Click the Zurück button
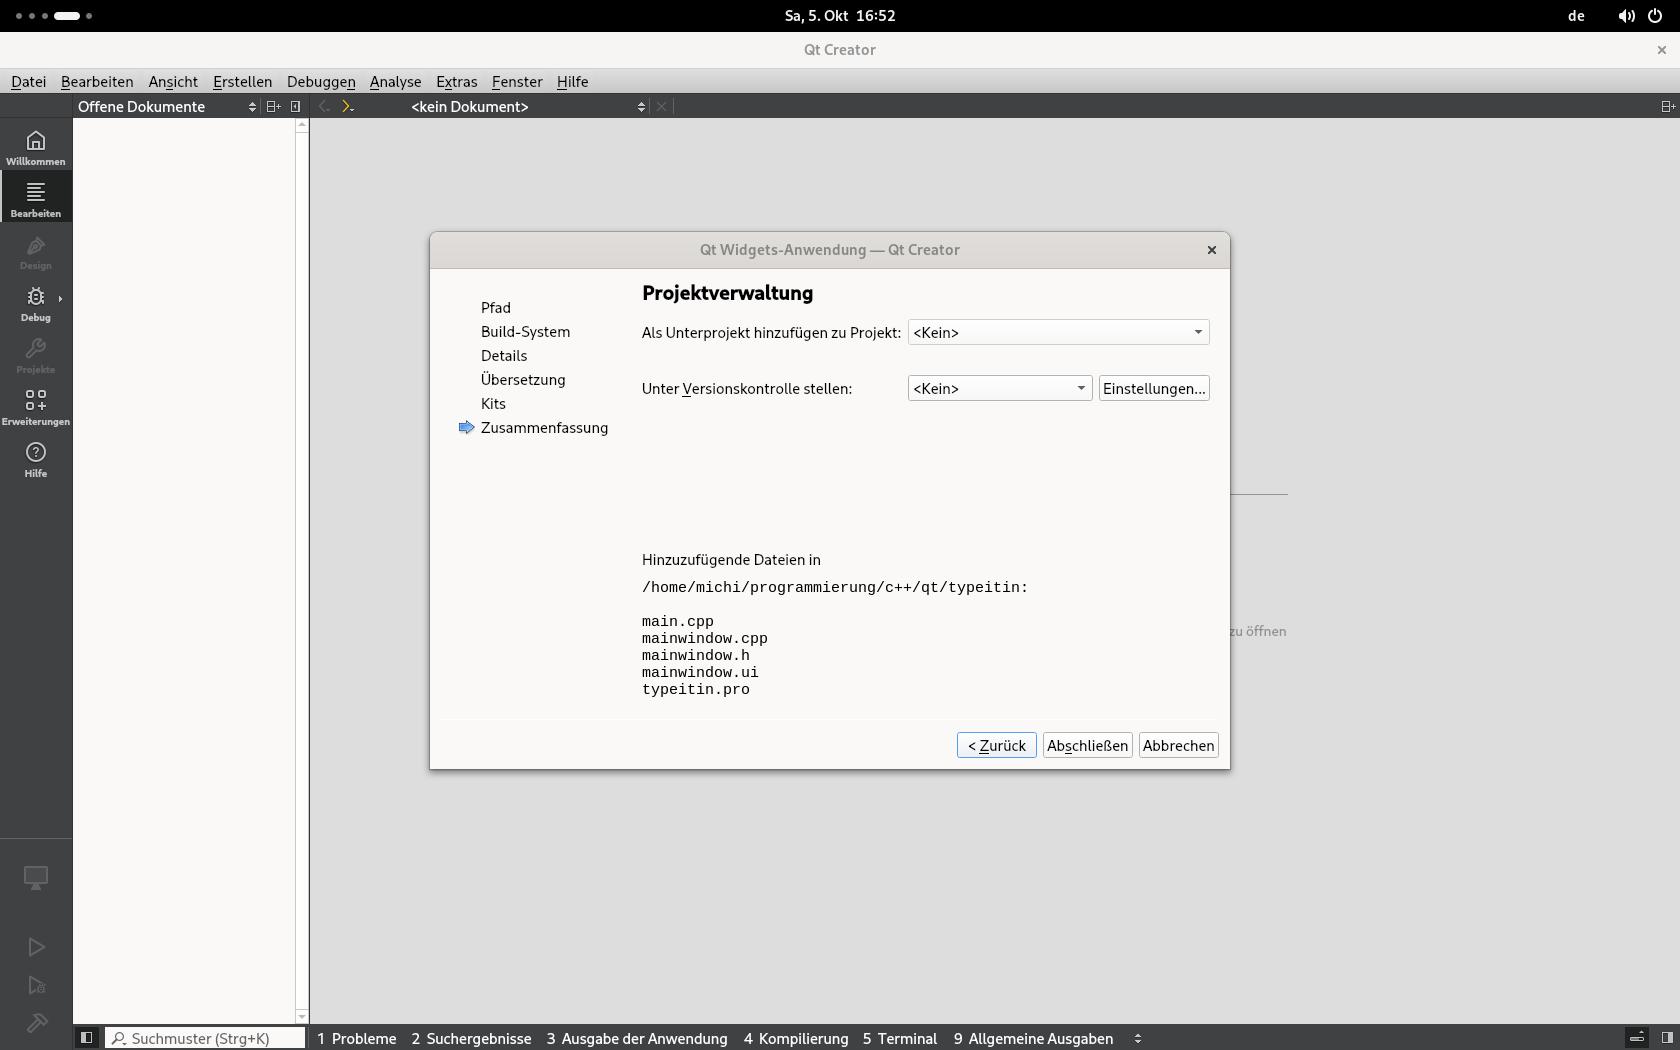Screen dimensions: 1680x1050 pos(997,745)
